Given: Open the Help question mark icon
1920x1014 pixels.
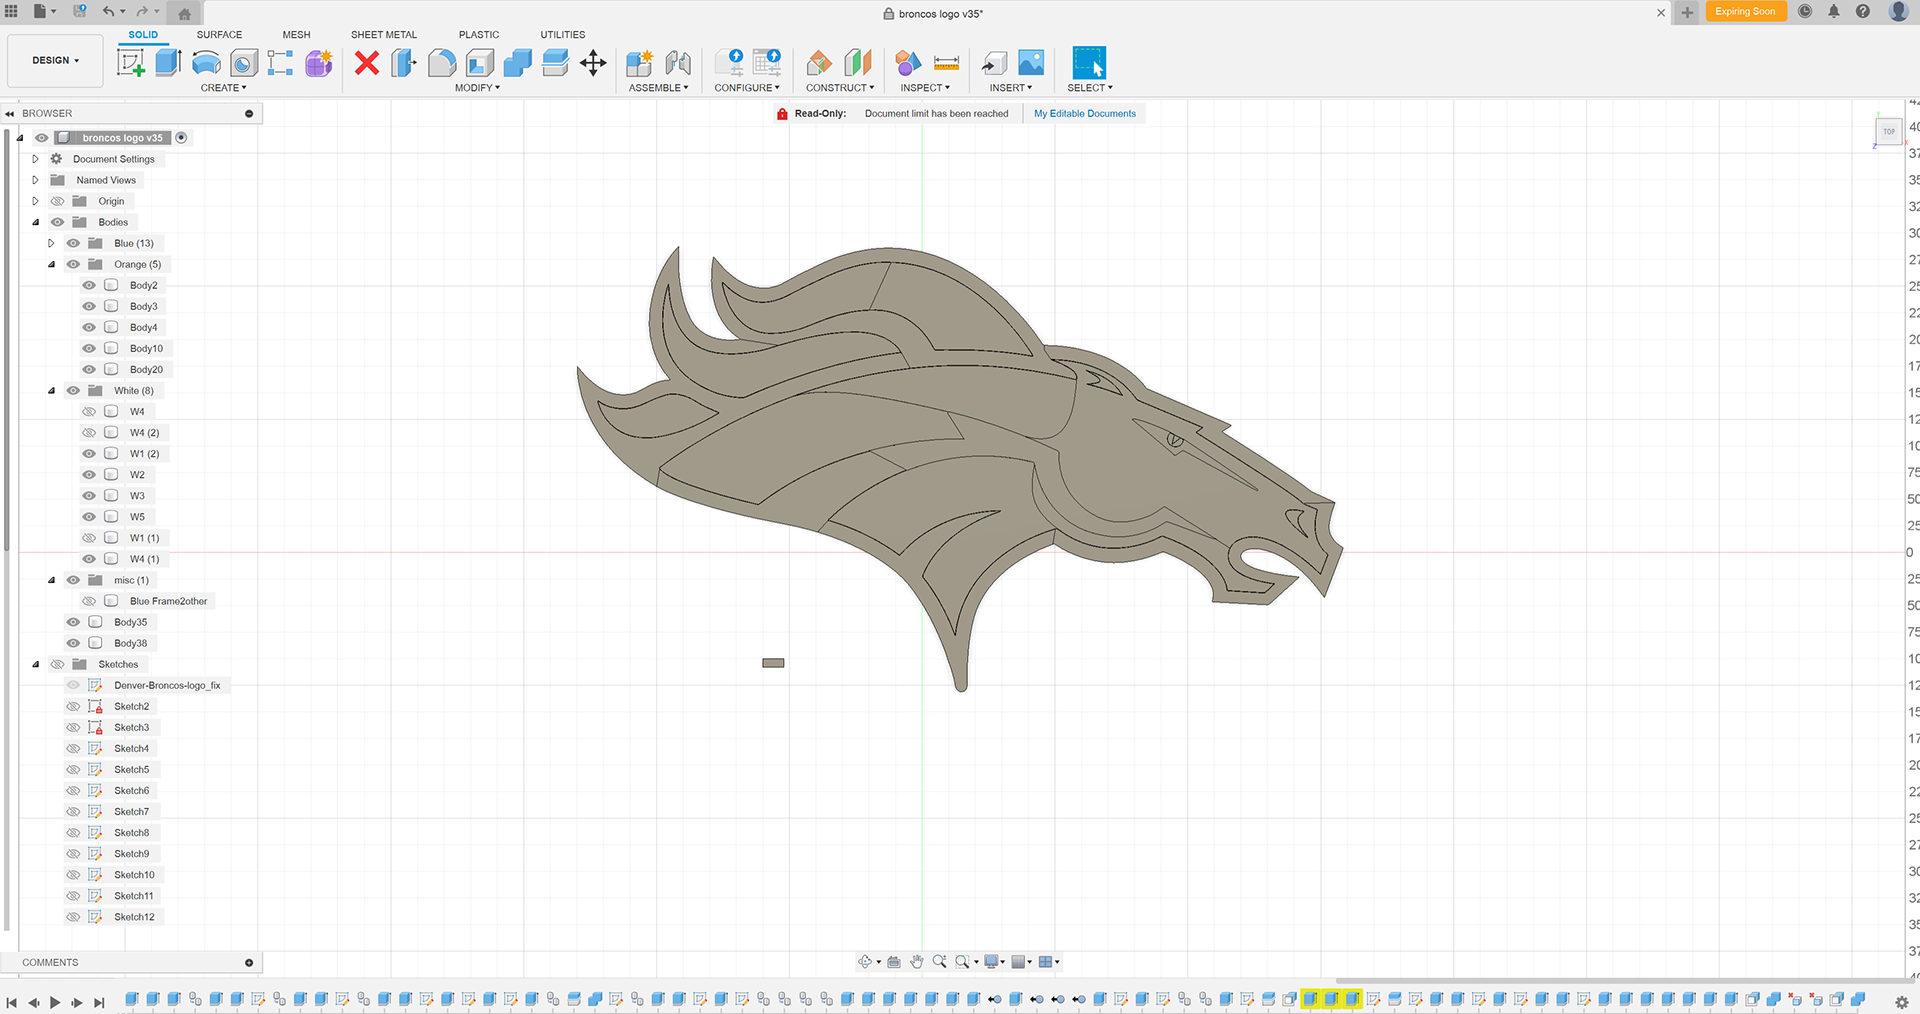Looking at the screenshot, I should [1863, 11].
